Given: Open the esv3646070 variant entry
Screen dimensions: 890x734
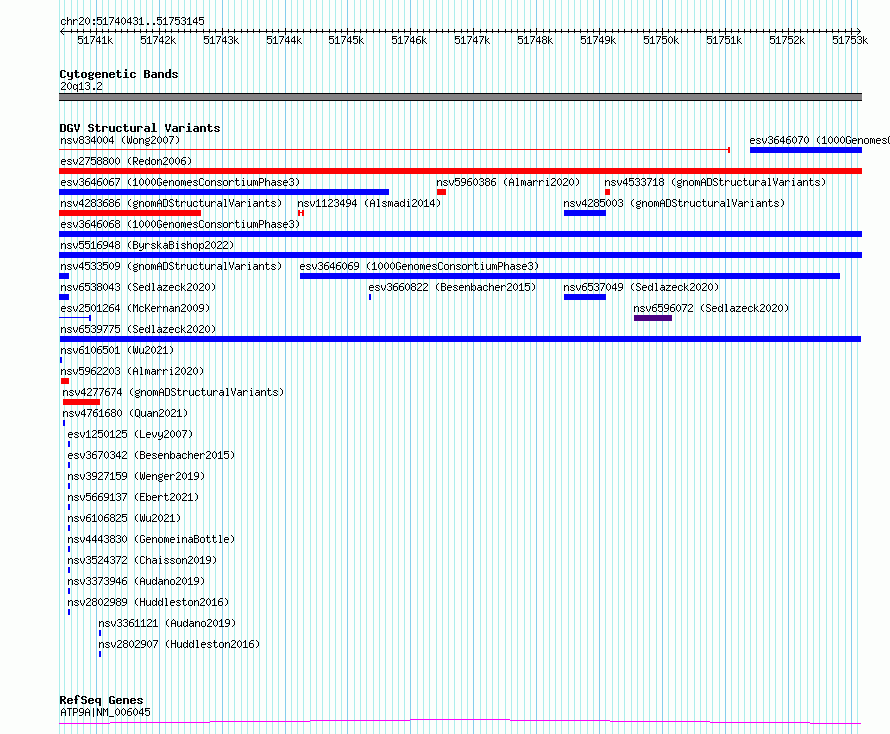Looking at the screenshot, I should pyautogui.click(x=819, y=140).
